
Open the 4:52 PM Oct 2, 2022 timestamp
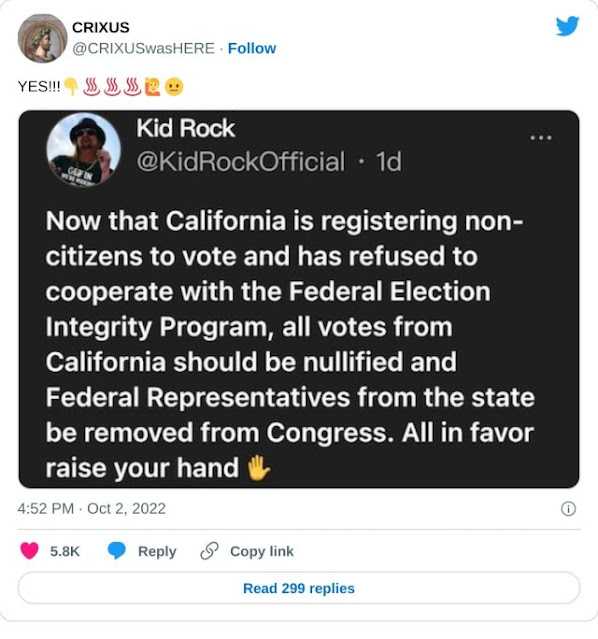click(x=92, y=509)
